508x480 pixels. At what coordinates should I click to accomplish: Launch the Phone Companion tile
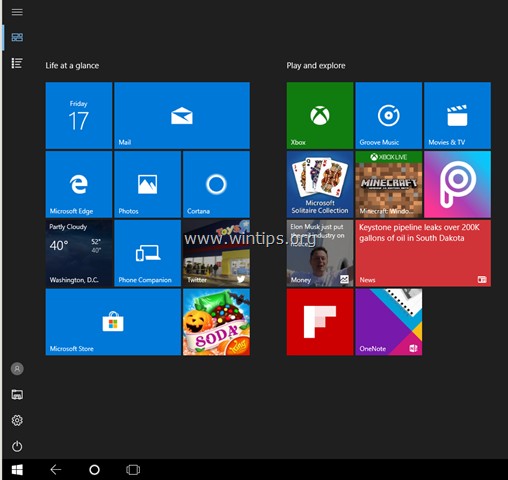coord(147,253)
